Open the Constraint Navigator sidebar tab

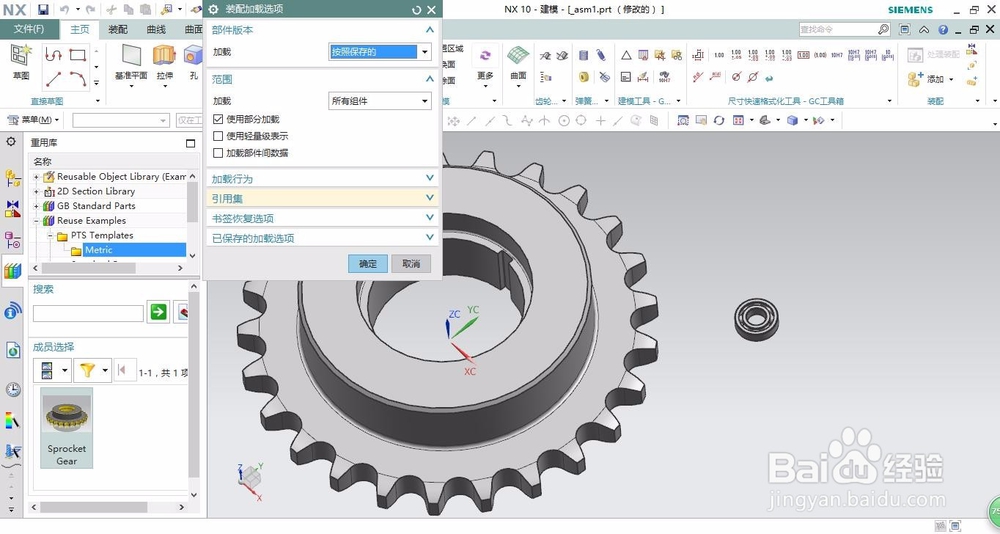coord(12,209)
